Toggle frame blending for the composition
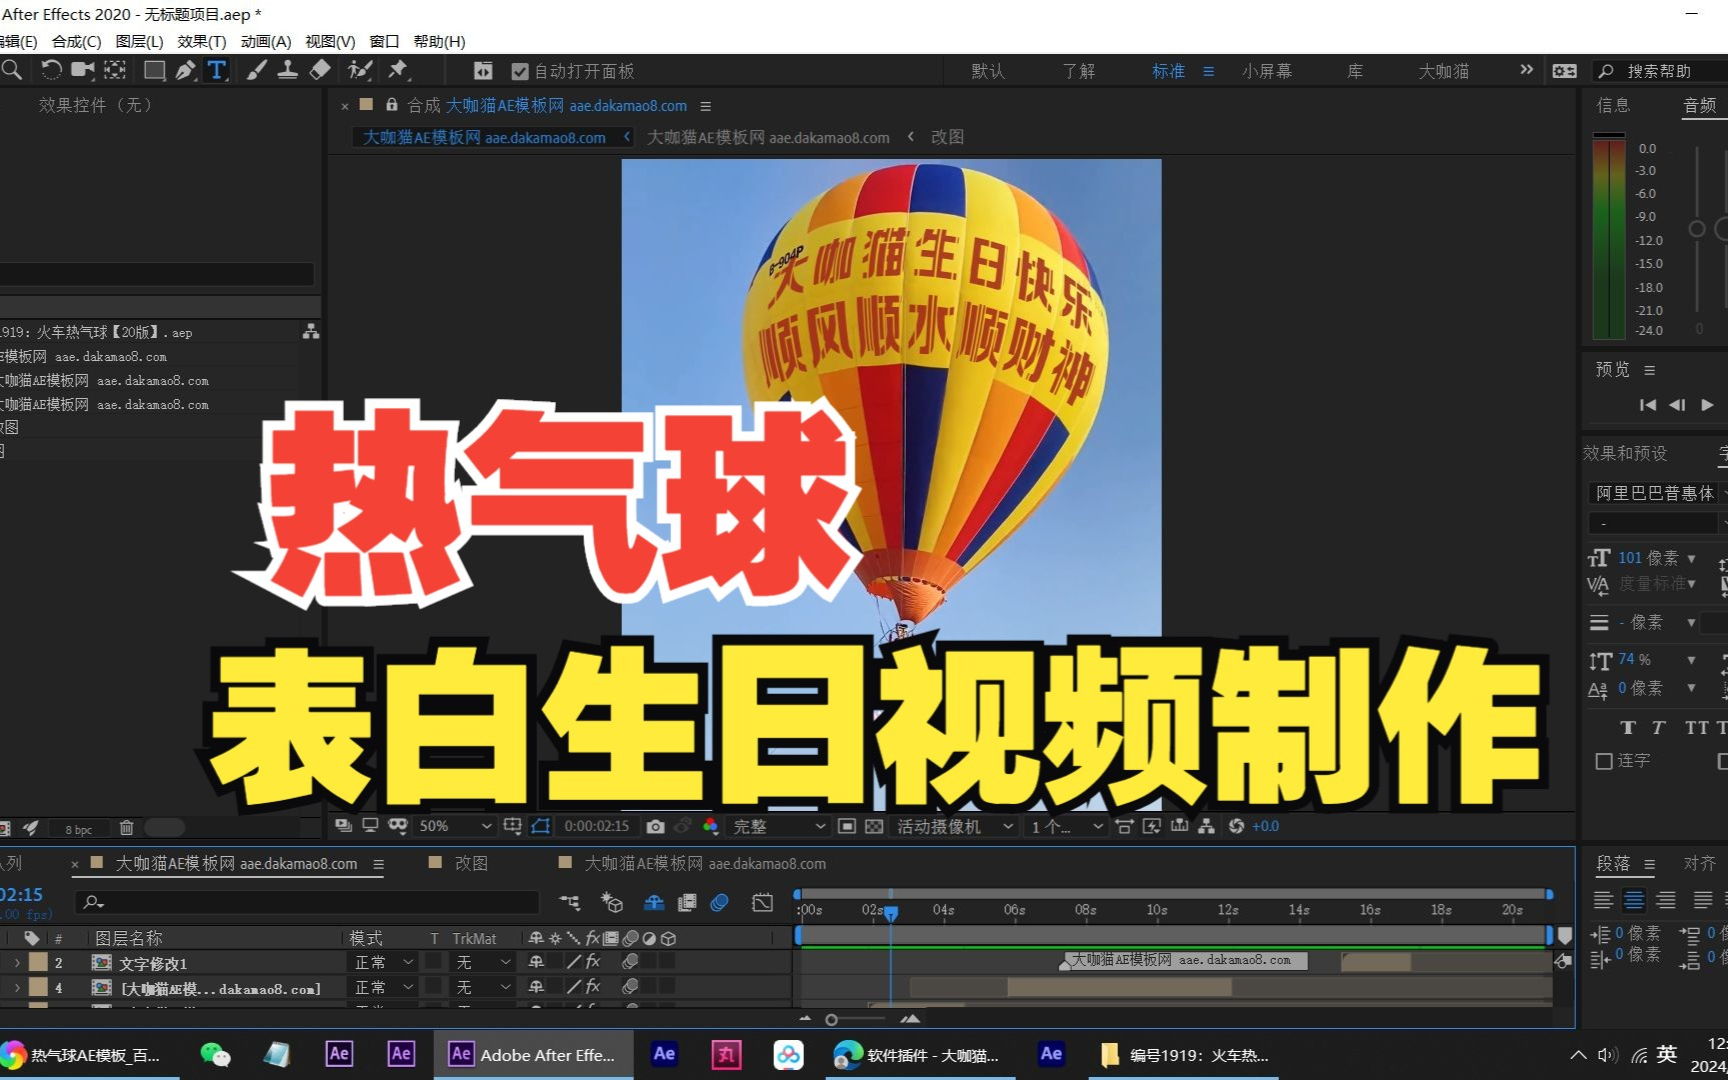 [687, 903]
